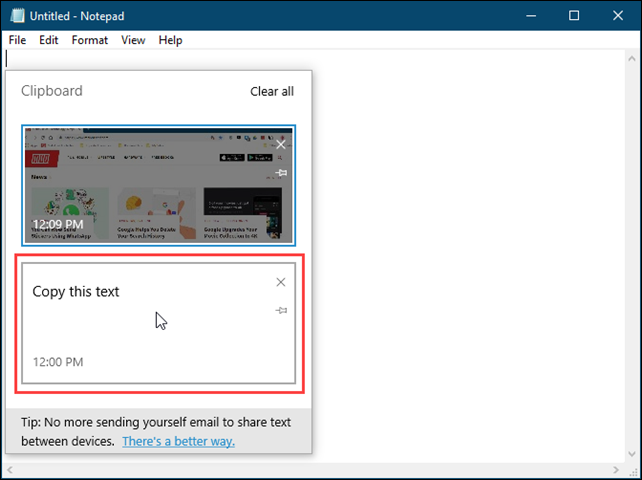The height and width of the screenshot is (480, 642).
Task: Open the File menu
Action: (17, 40)
